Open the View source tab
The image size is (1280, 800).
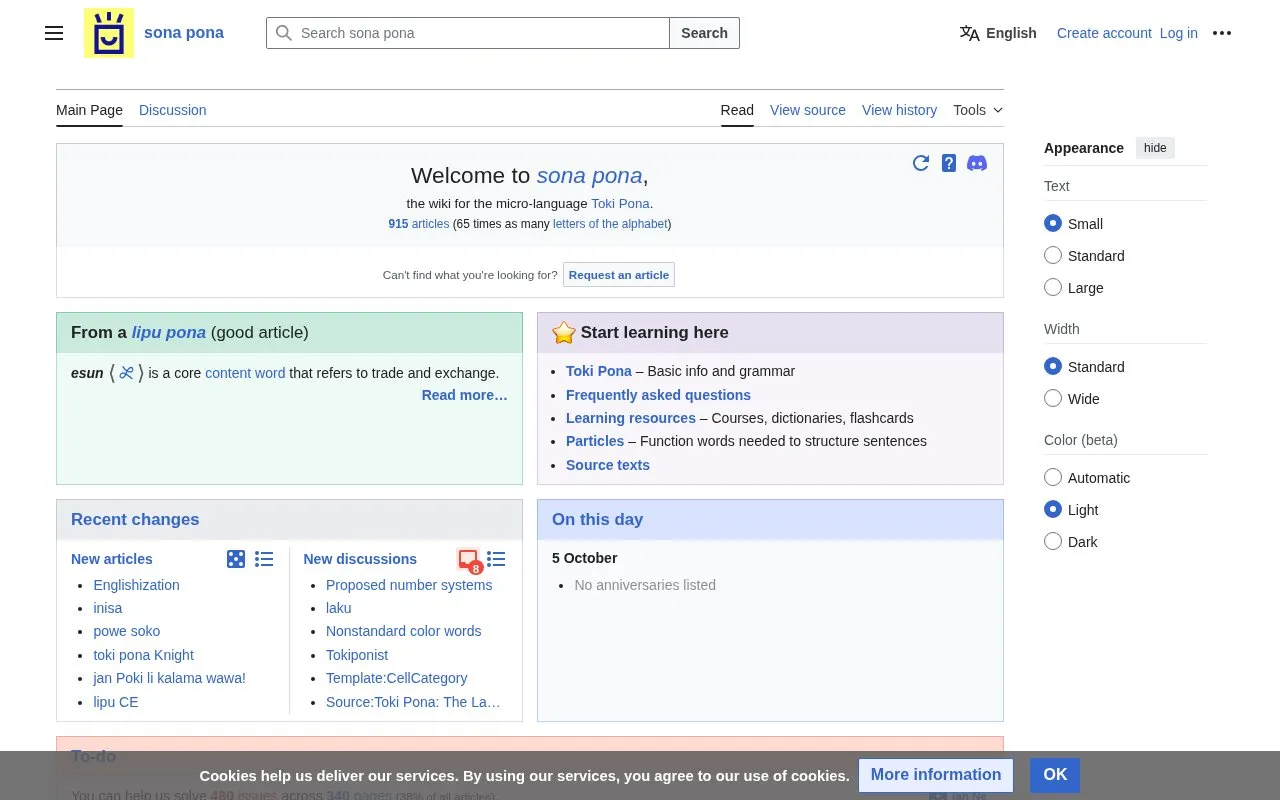(x=808, y=110)
